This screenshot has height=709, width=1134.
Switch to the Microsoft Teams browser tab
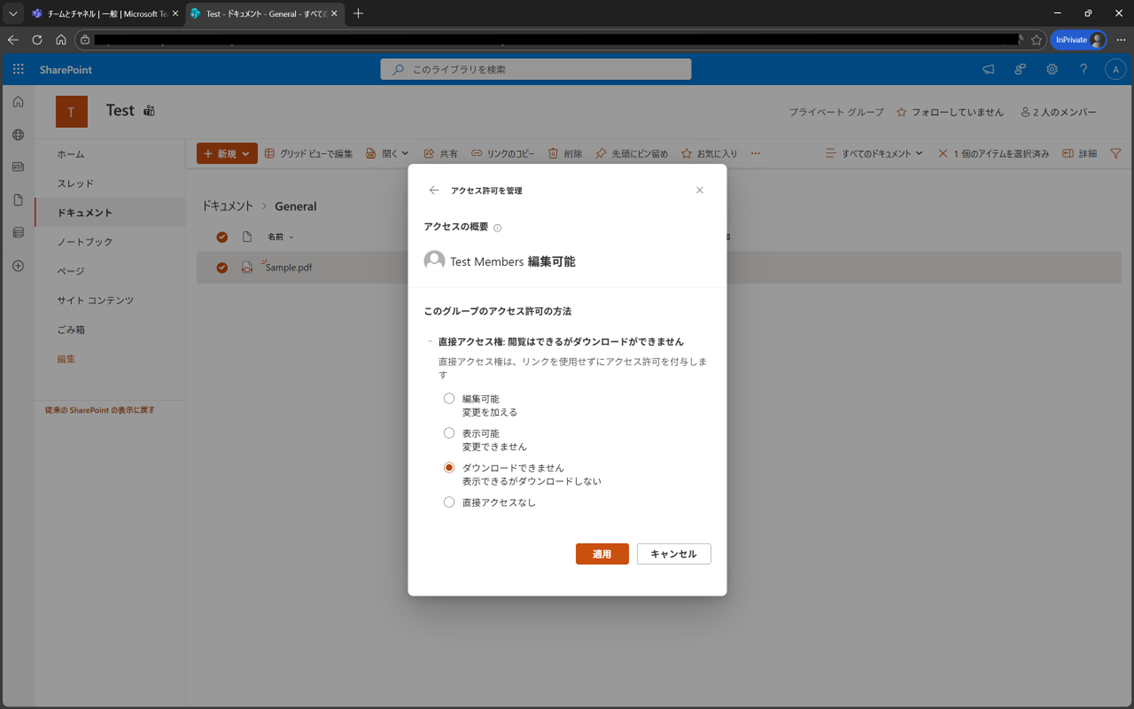pyautogui.click(x=105, y=14)
